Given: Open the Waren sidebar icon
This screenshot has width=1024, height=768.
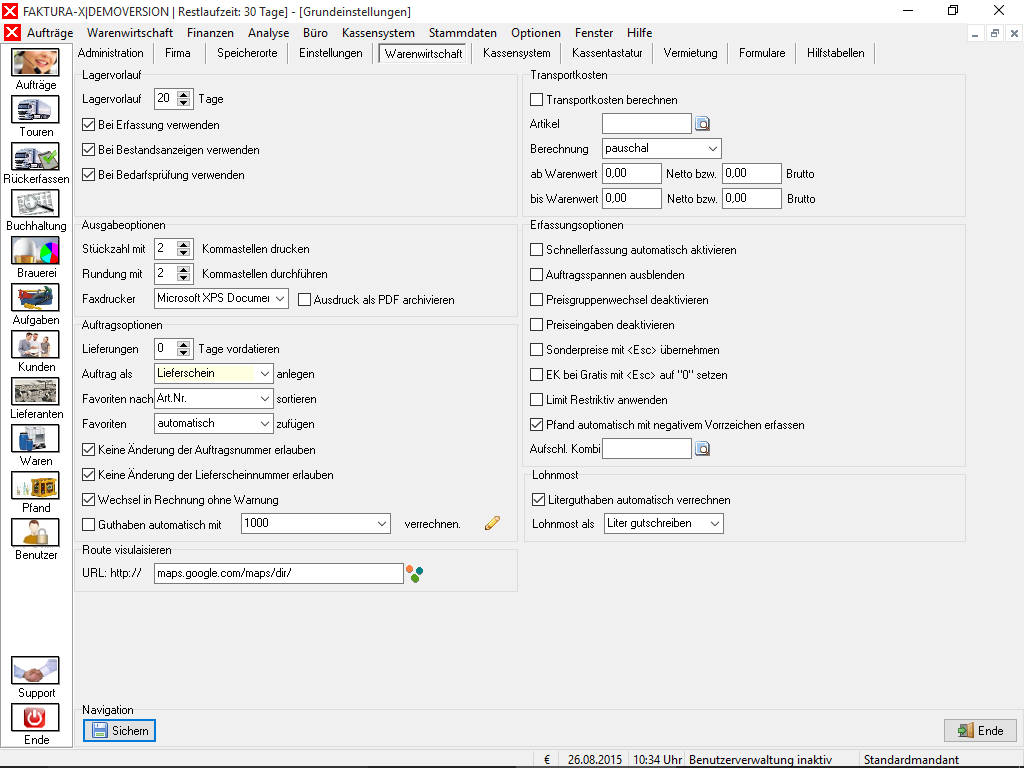Looking at the screenshot, I should [35, 439].
